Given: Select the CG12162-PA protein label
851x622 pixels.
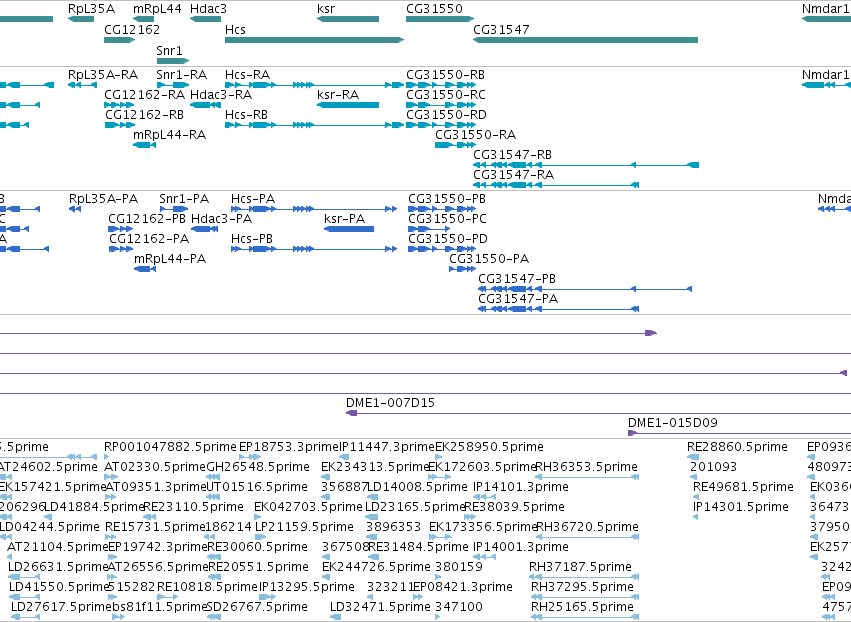Looking at the screenshot, I should 149,239.
